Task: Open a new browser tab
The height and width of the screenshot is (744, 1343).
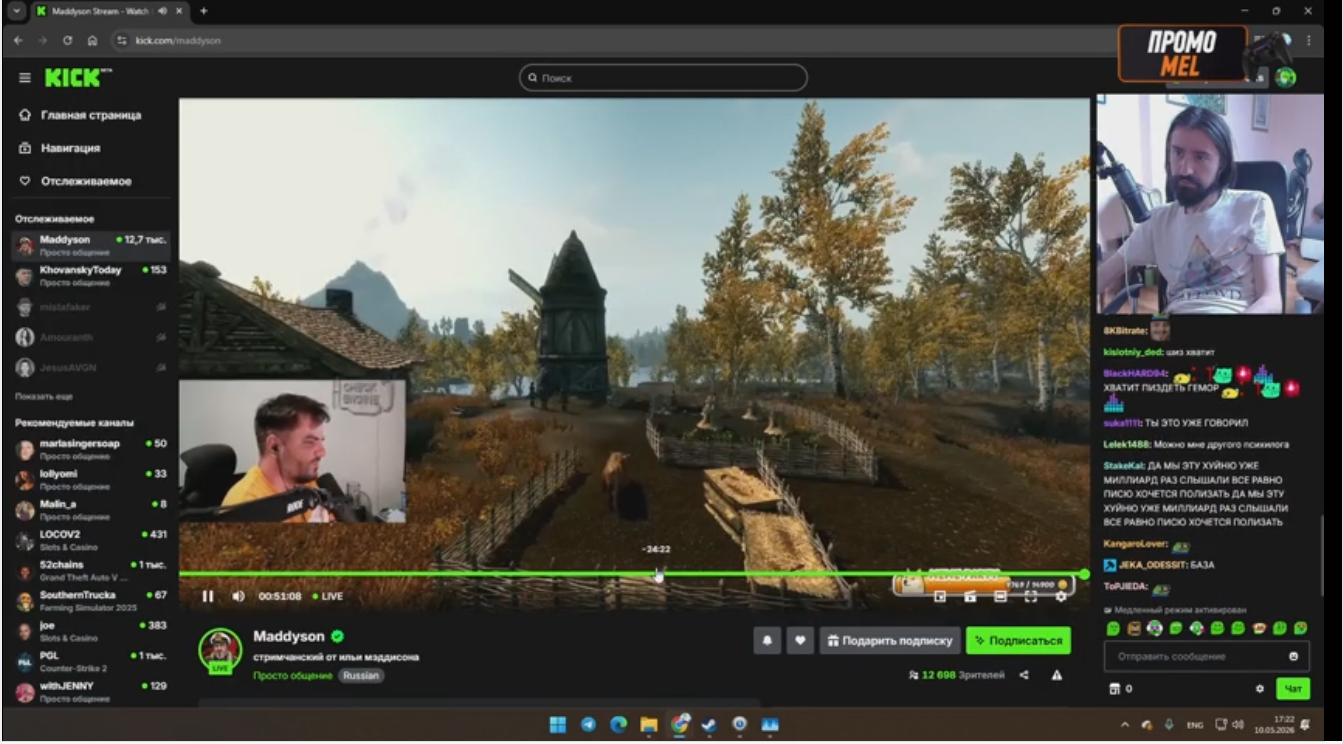Action: 204,11
